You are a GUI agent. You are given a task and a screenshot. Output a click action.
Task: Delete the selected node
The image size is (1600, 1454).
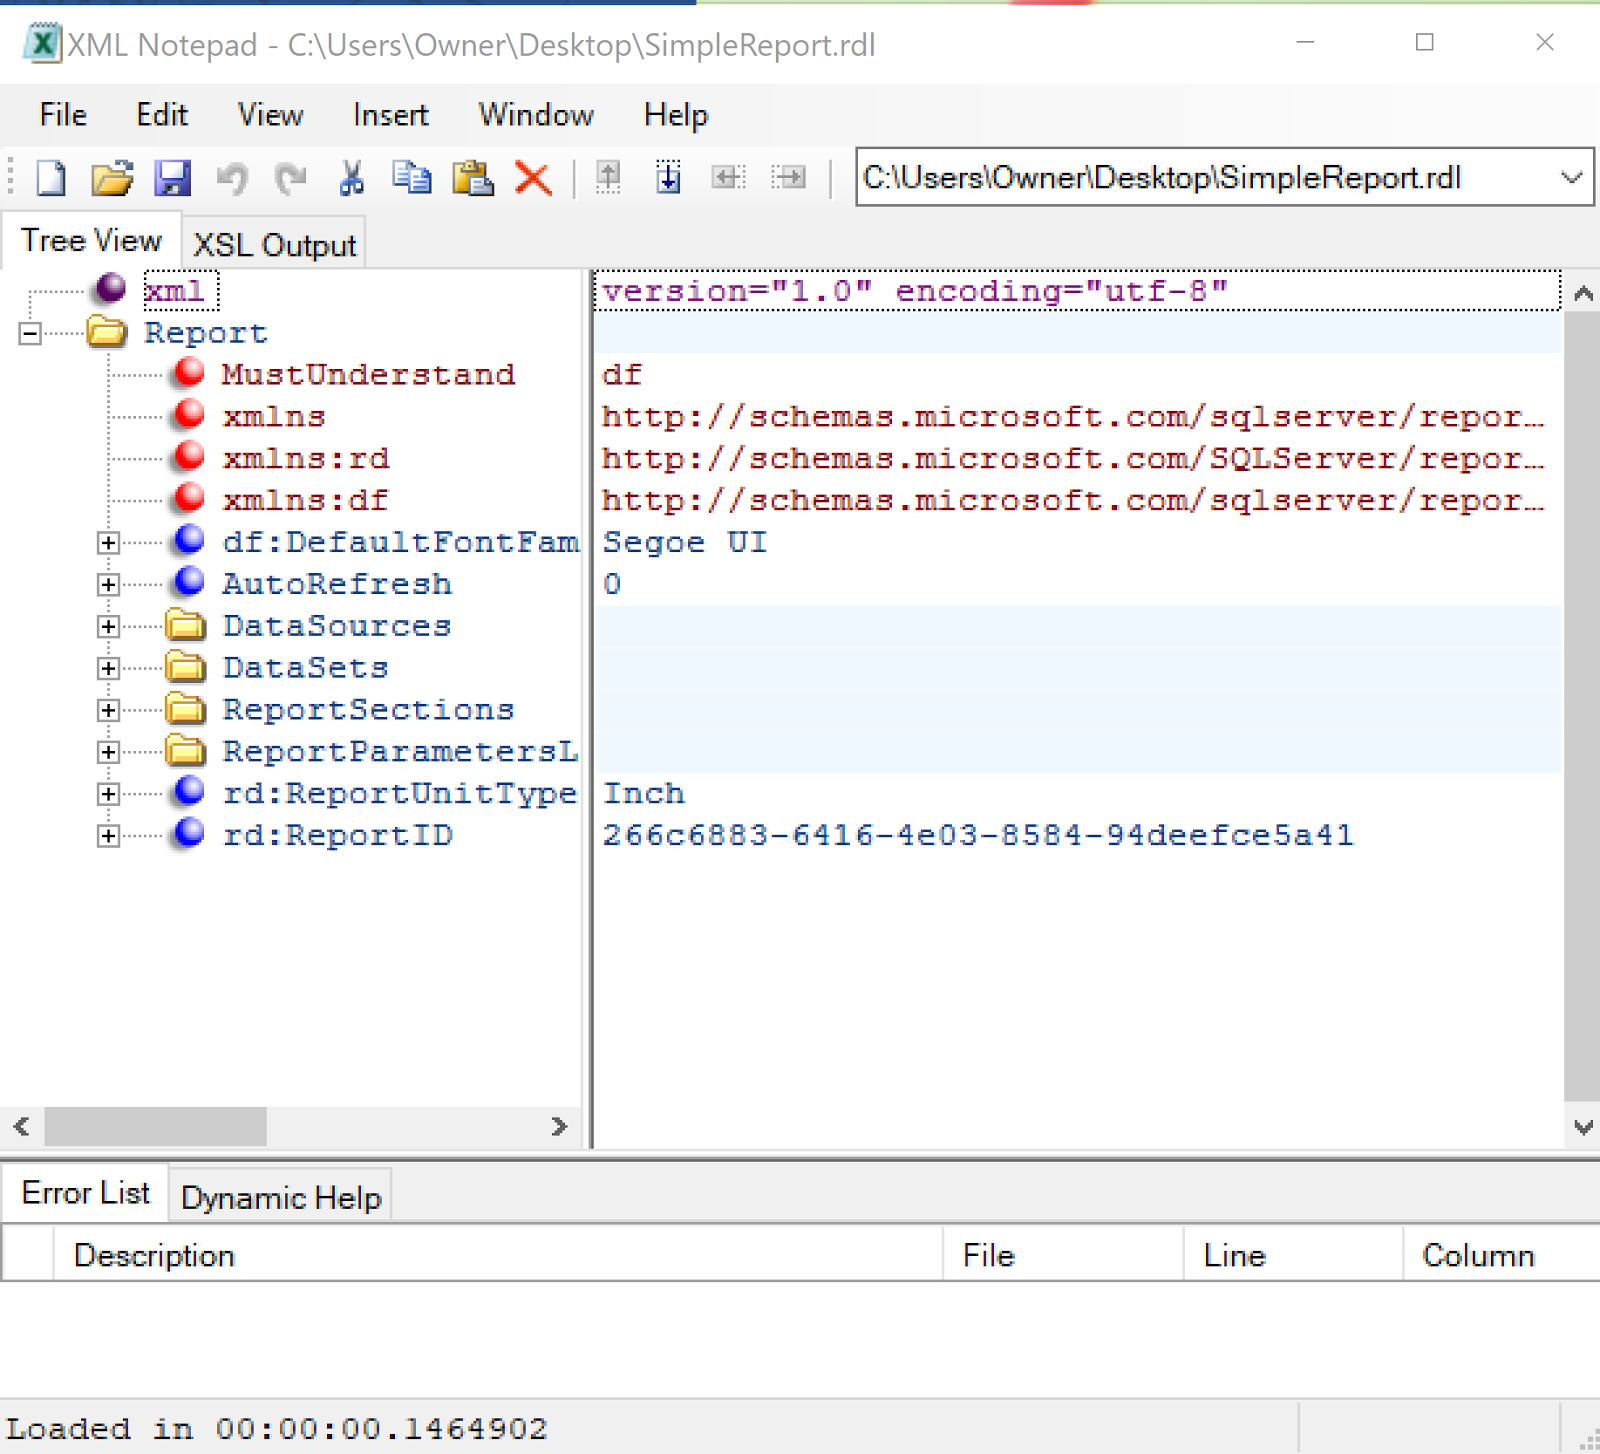pos(532,178)
